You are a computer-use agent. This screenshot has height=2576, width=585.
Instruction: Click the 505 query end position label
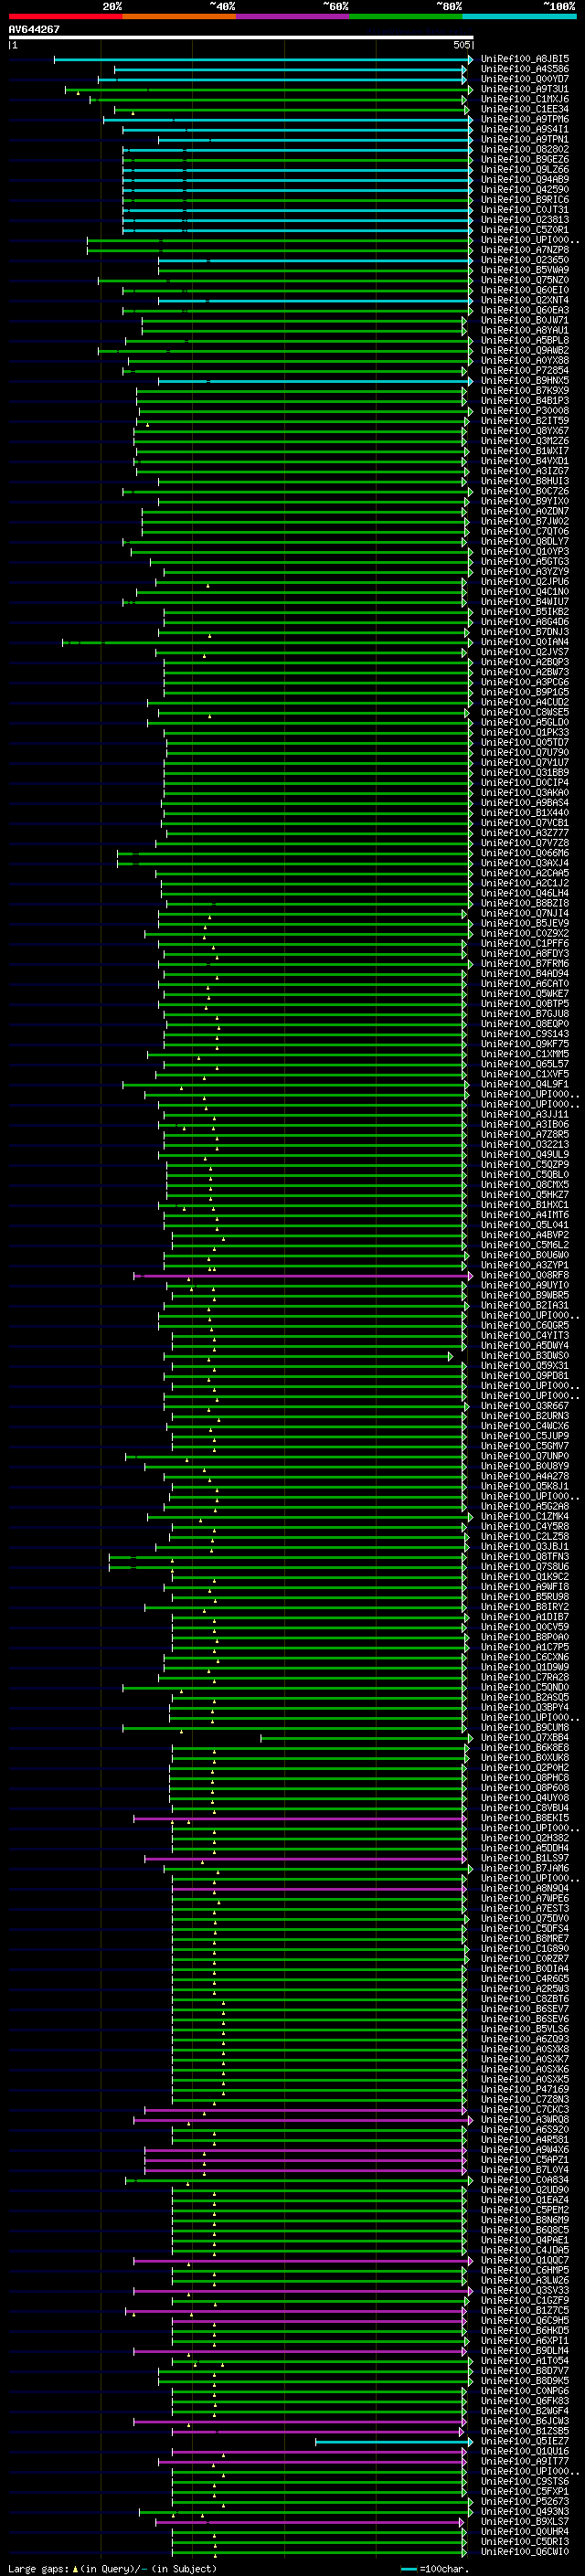(461, 45)
